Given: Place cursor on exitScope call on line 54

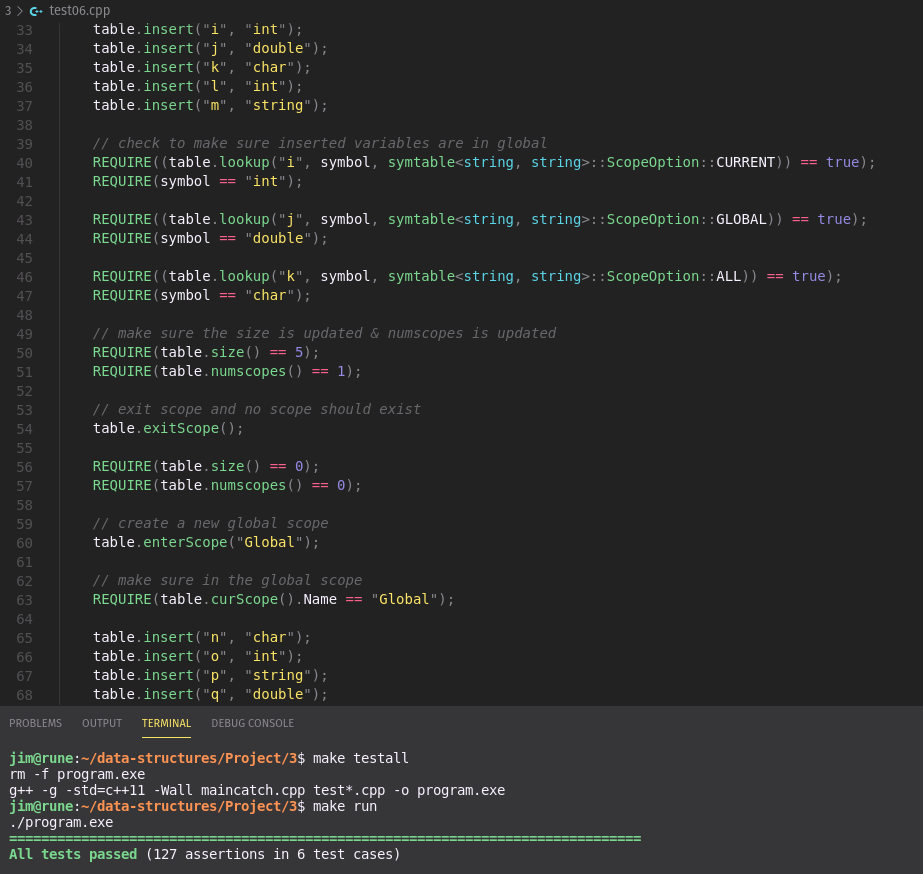Looking at the screenshot, I should (180, 428).
